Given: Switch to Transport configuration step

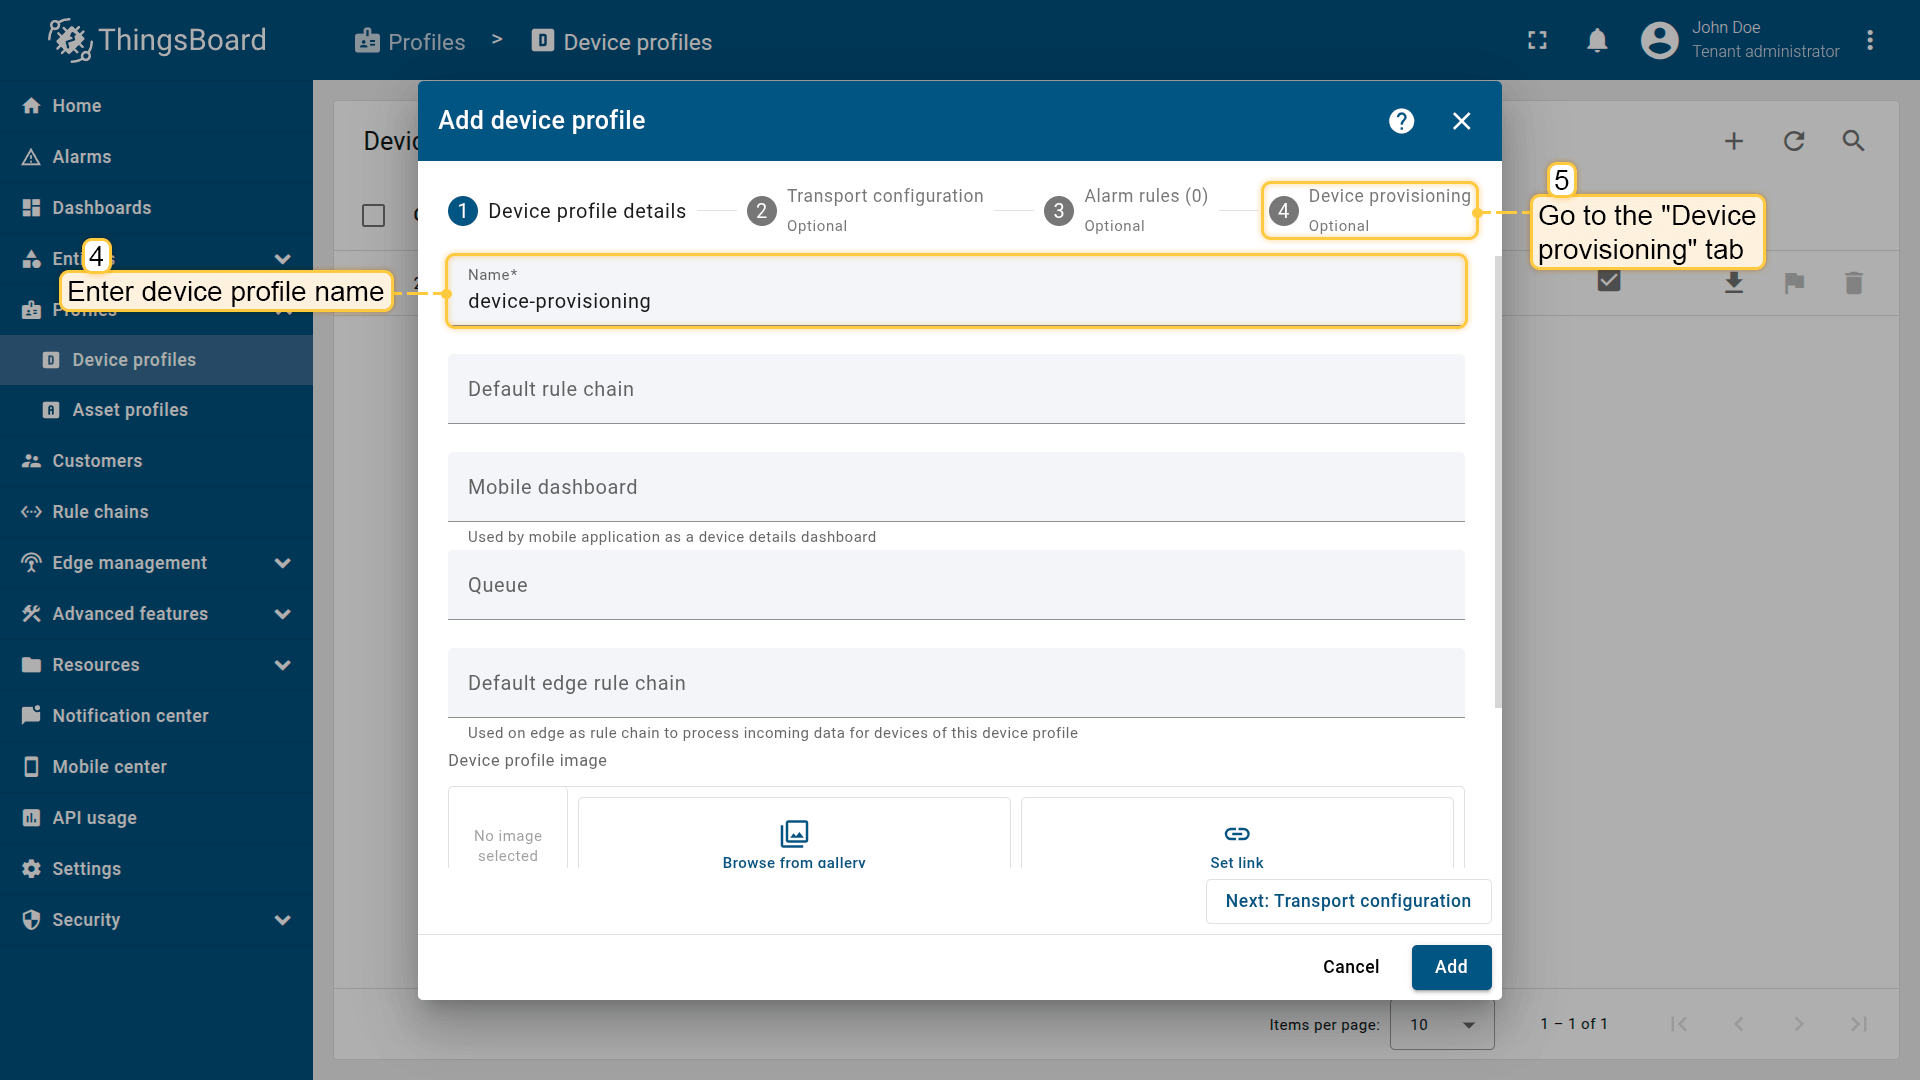Looking at the screenshot, I should 866,210.
